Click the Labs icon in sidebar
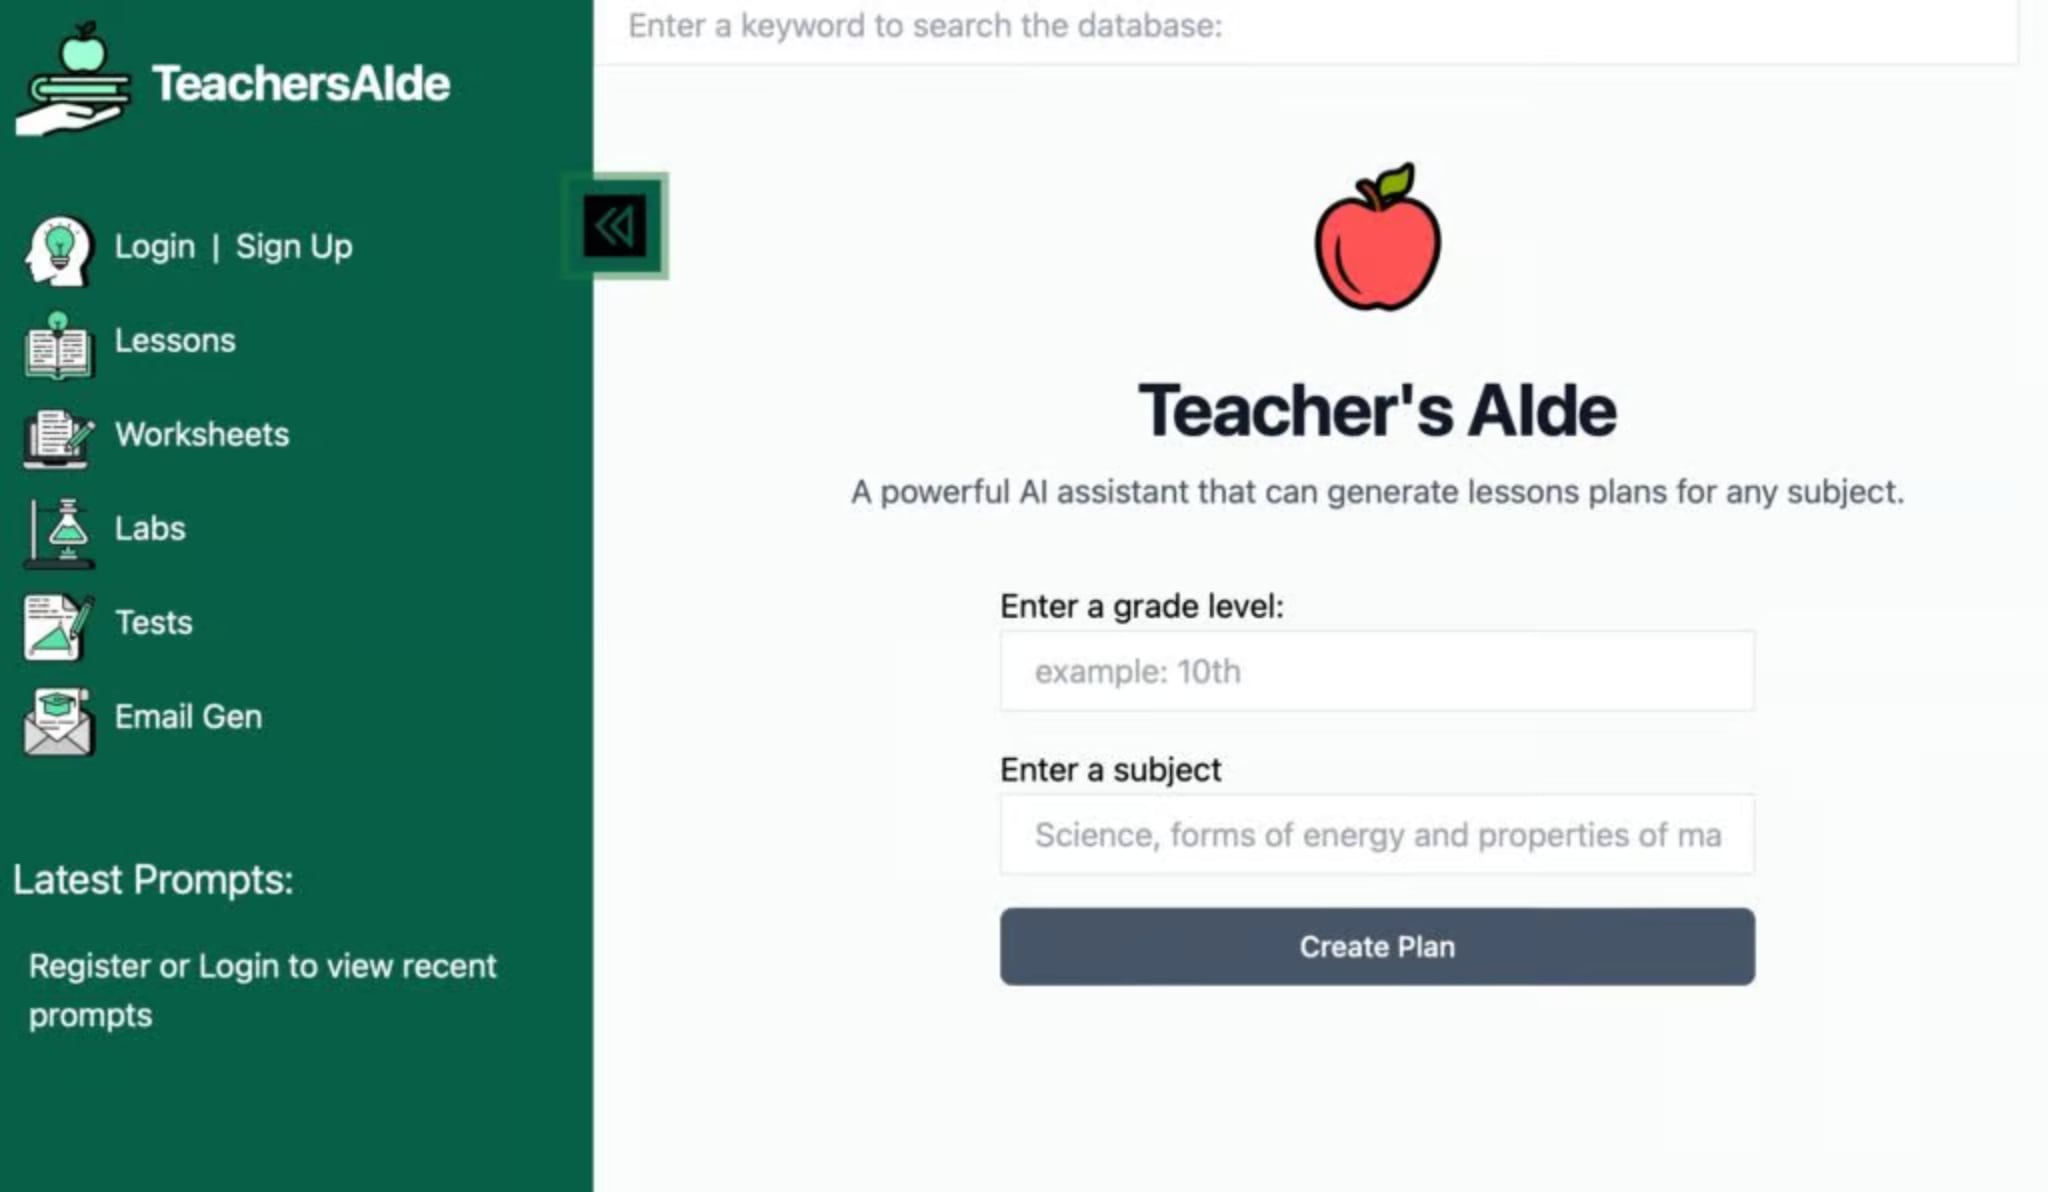This screenshot has width=2048, height=1192. 58,528
